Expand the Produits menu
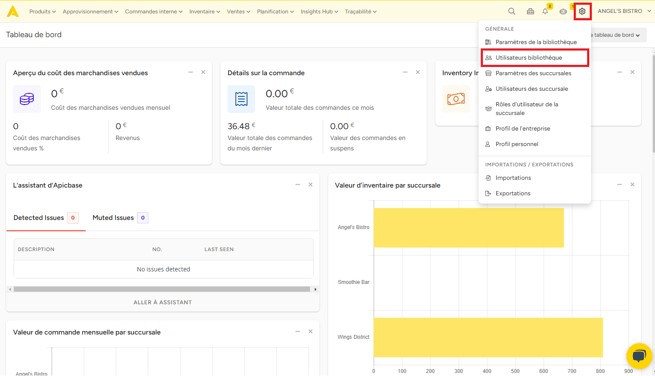This screenshot has height=376, width=655. tap(42, 12)
